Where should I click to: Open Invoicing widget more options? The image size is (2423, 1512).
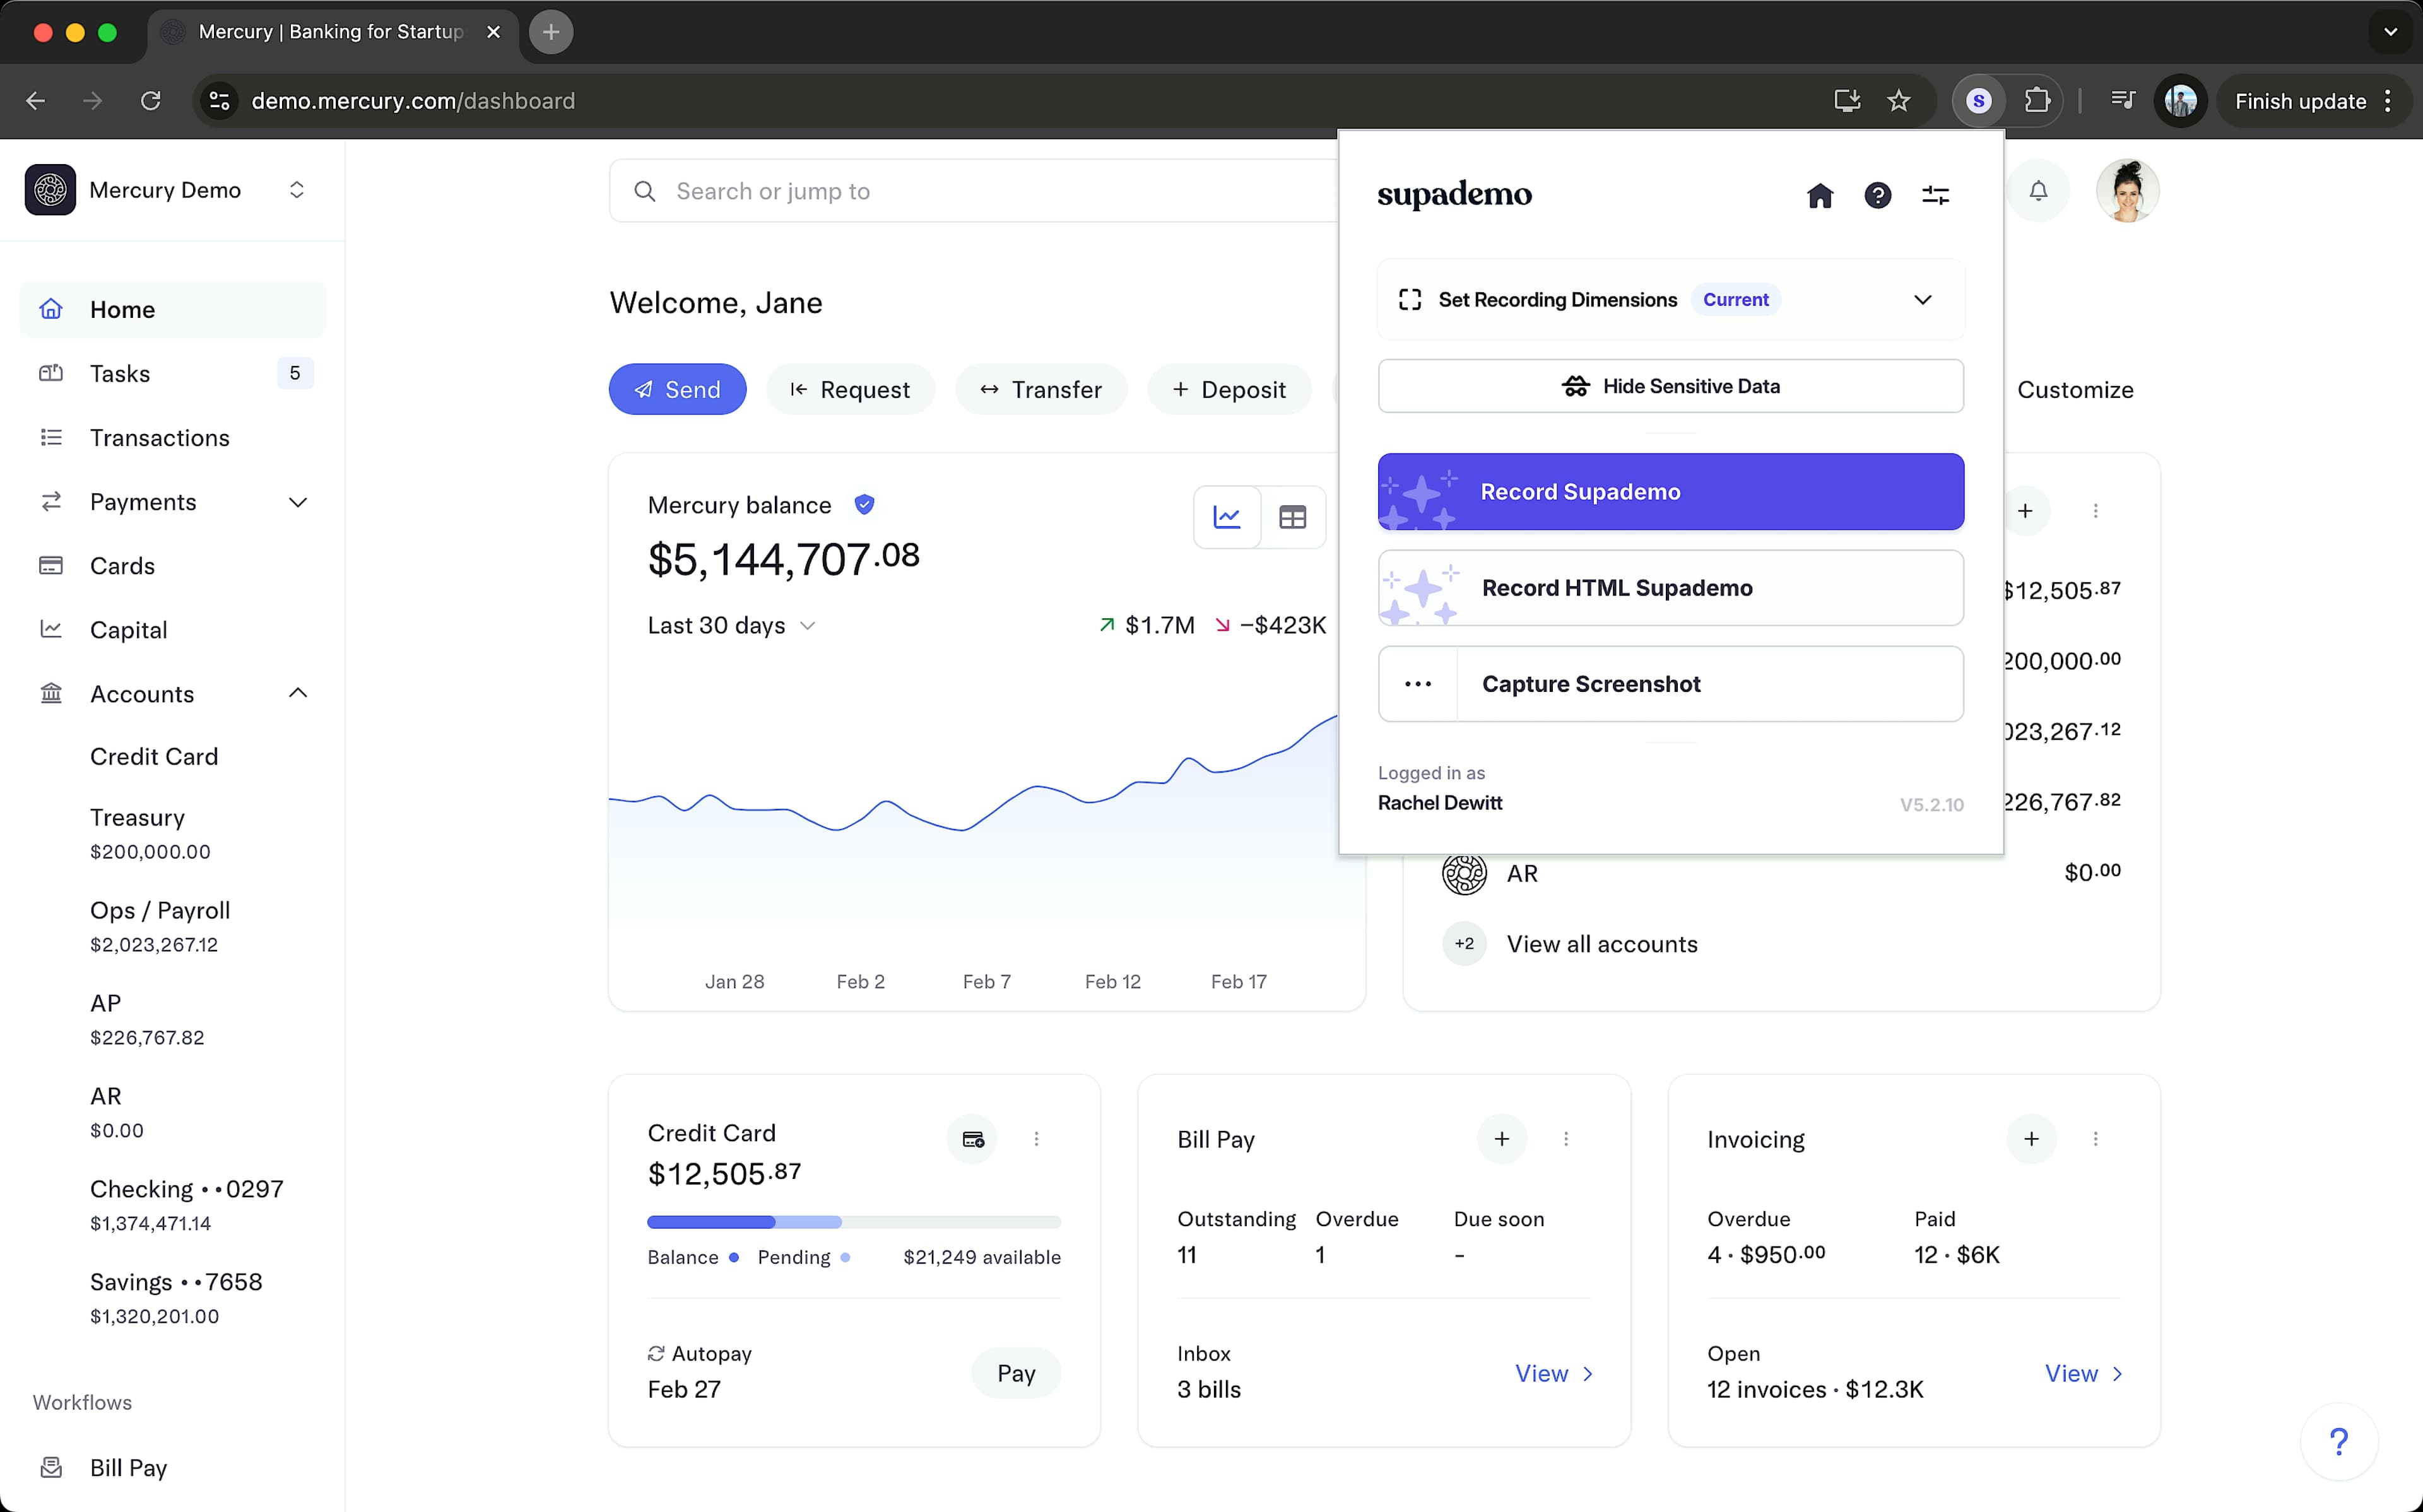[2096, 1139]
